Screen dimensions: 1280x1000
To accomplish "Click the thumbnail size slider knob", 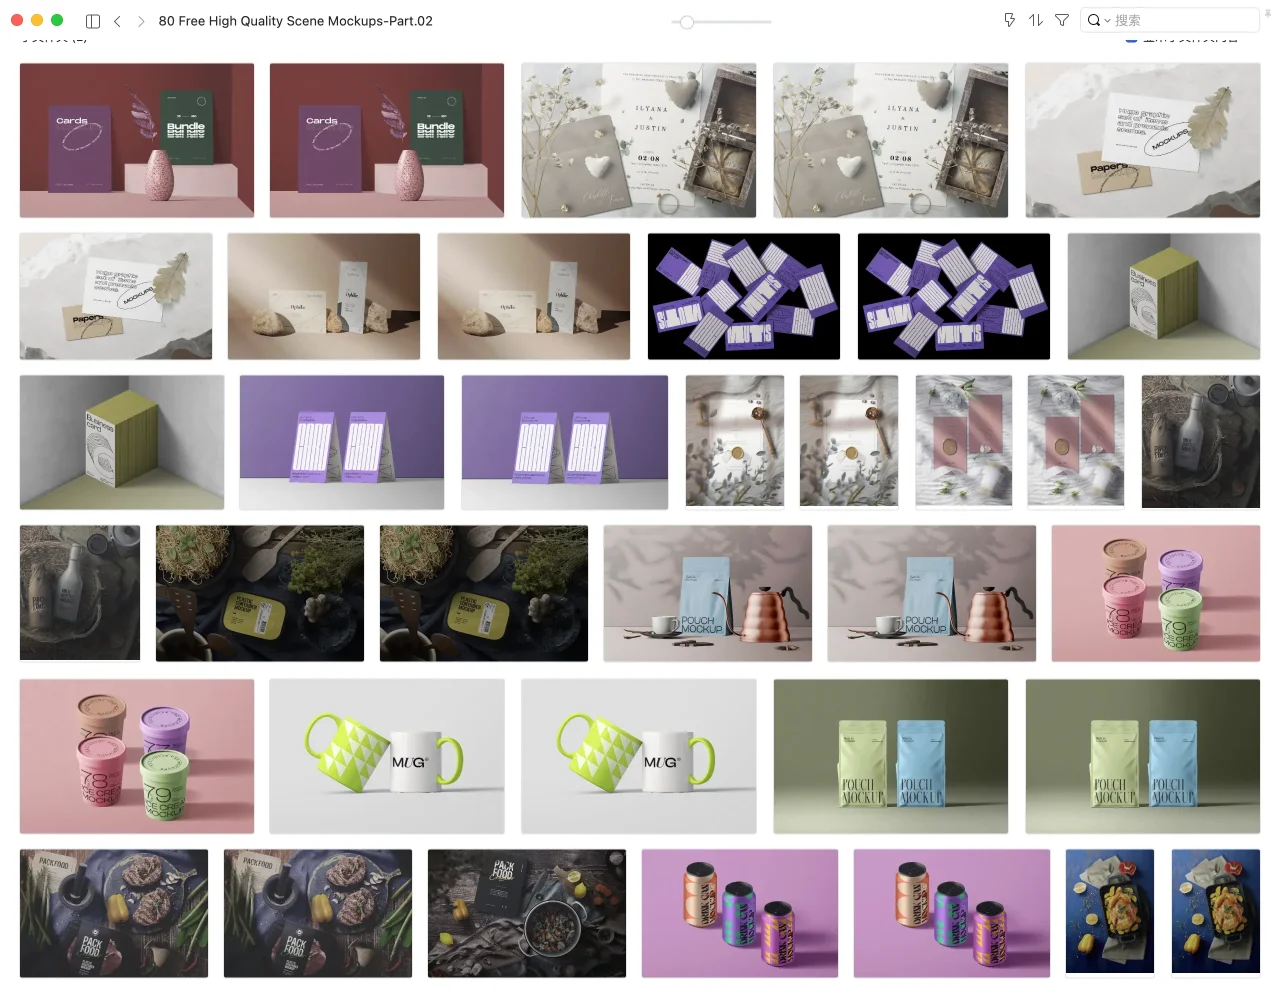I will [687, 21].
